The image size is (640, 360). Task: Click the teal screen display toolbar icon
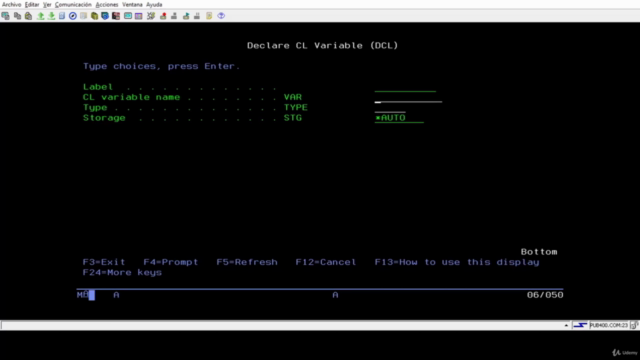point(128,16)
